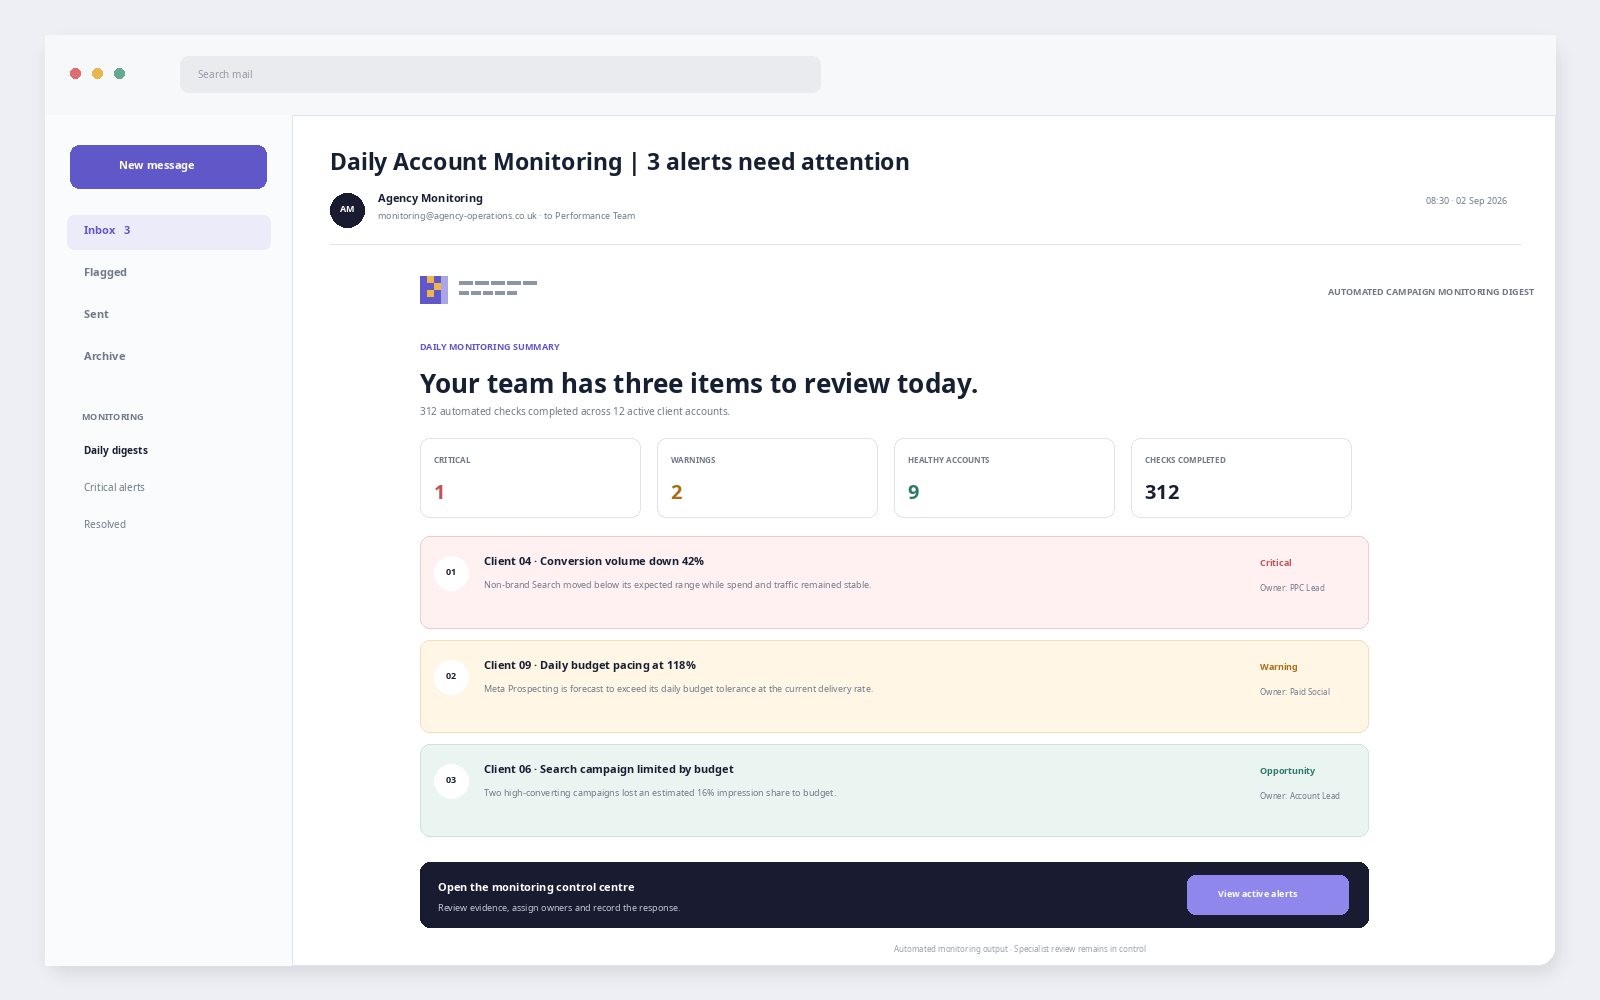
Task: Select Daily digests under Monitoring
Action: pyautogui.click(x=116, y=450)
